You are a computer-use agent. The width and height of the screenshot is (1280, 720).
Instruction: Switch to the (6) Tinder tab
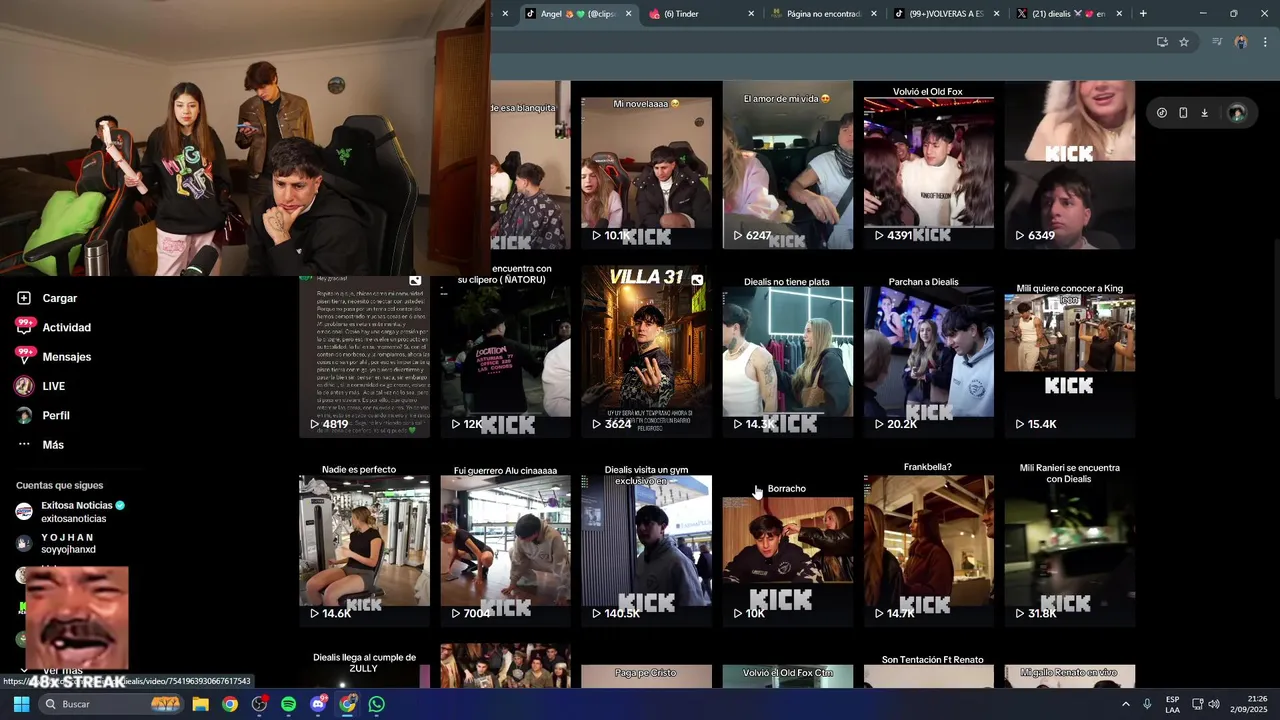pyautogui.click(x=702, y=14)
